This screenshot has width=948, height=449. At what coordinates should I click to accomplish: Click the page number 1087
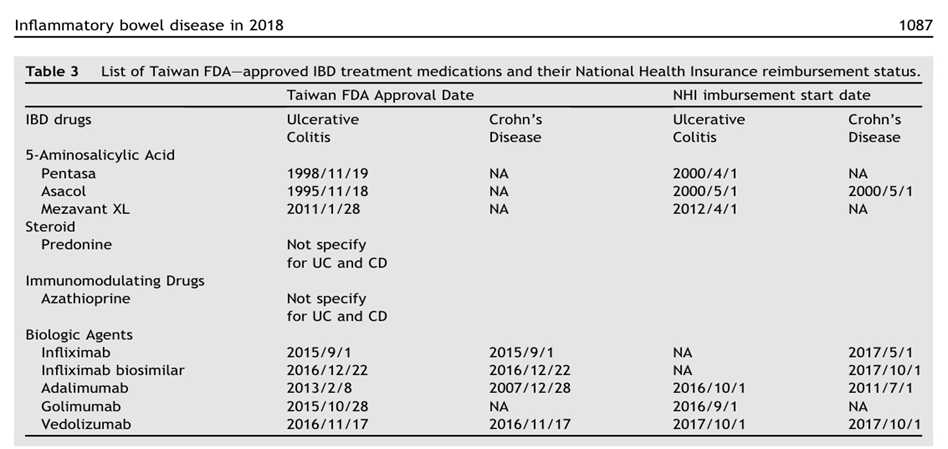click(x=916, y=23)
